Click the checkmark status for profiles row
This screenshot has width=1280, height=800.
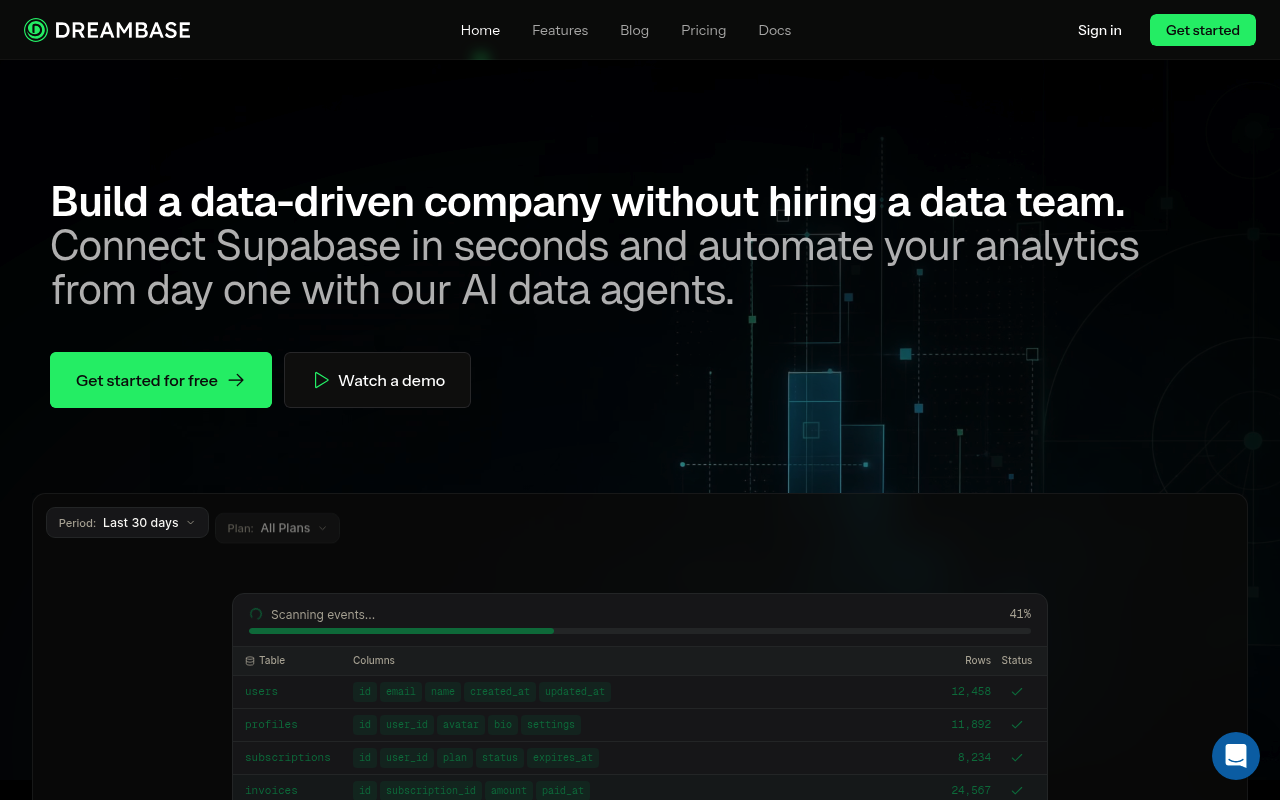click(x=1017, y=724)
